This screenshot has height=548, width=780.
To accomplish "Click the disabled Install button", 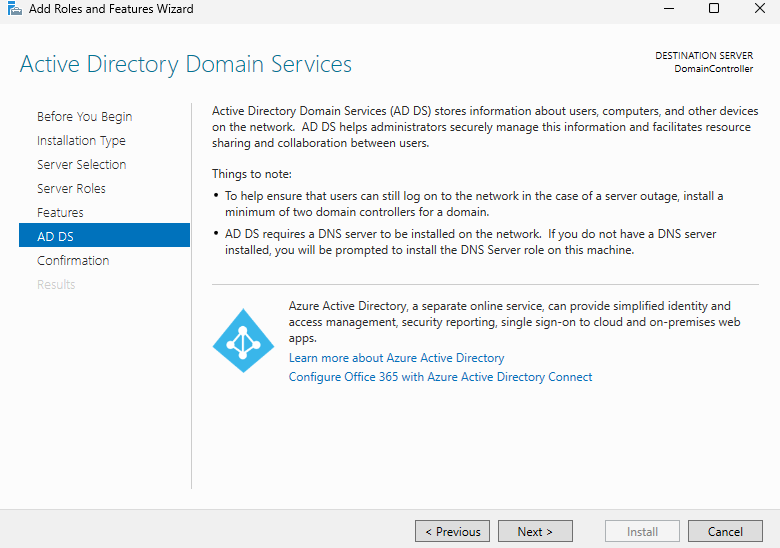I will click(x=642, y=532).
